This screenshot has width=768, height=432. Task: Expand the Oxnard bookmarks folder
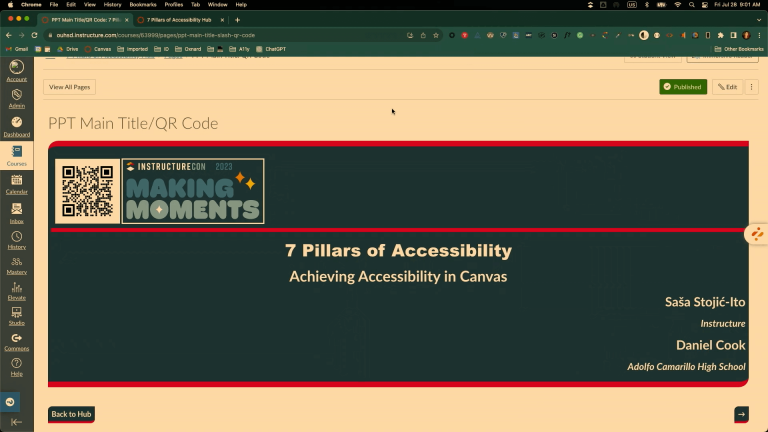pos(188,49)
